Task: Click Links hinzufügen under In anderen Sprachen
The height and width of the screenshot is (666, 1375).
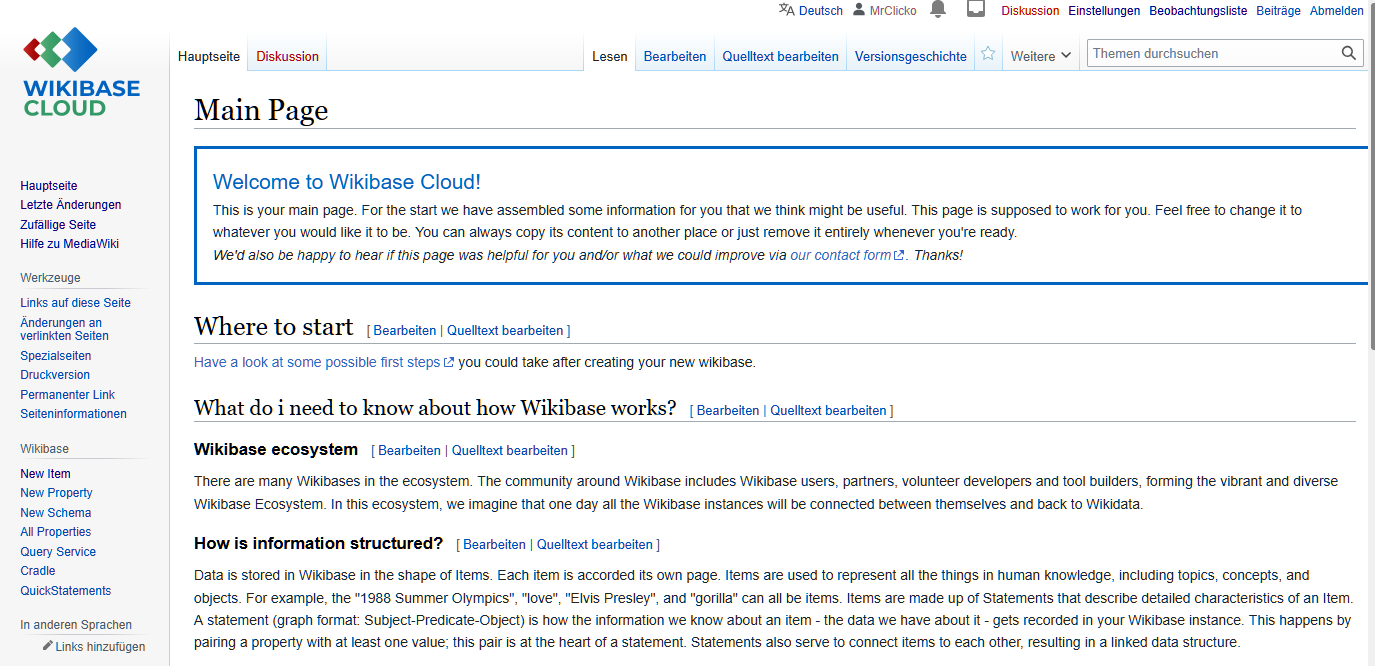Action: 100,647
